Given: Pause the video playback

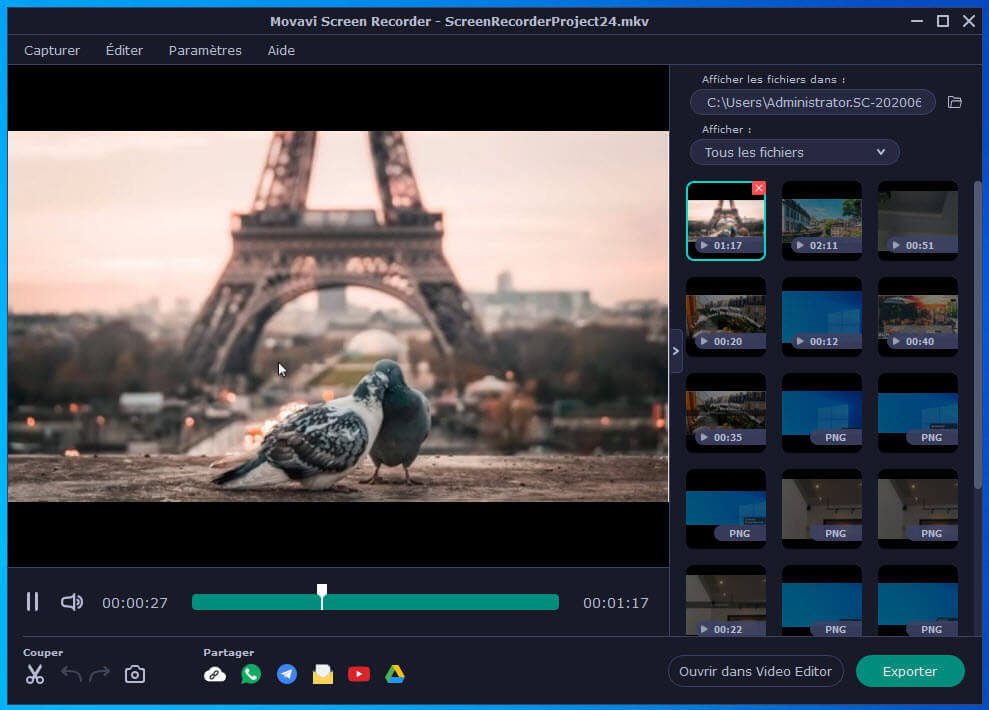Looking at the screenshot, I should (x=32, y=602).
